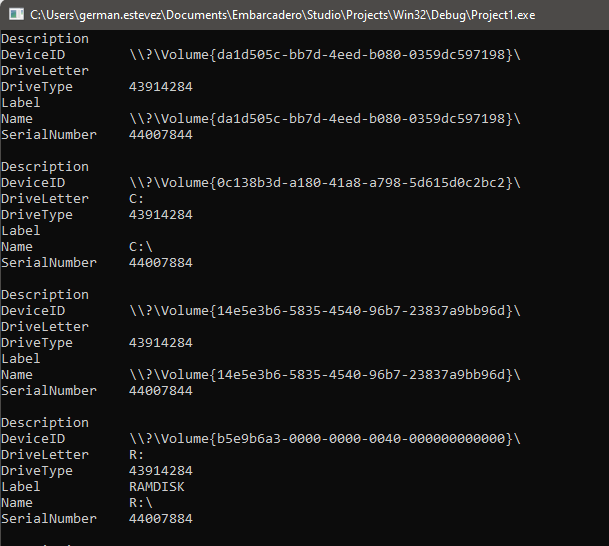Click SerialNumber 44007884 under the C: drive

click(x=161, y=263)
